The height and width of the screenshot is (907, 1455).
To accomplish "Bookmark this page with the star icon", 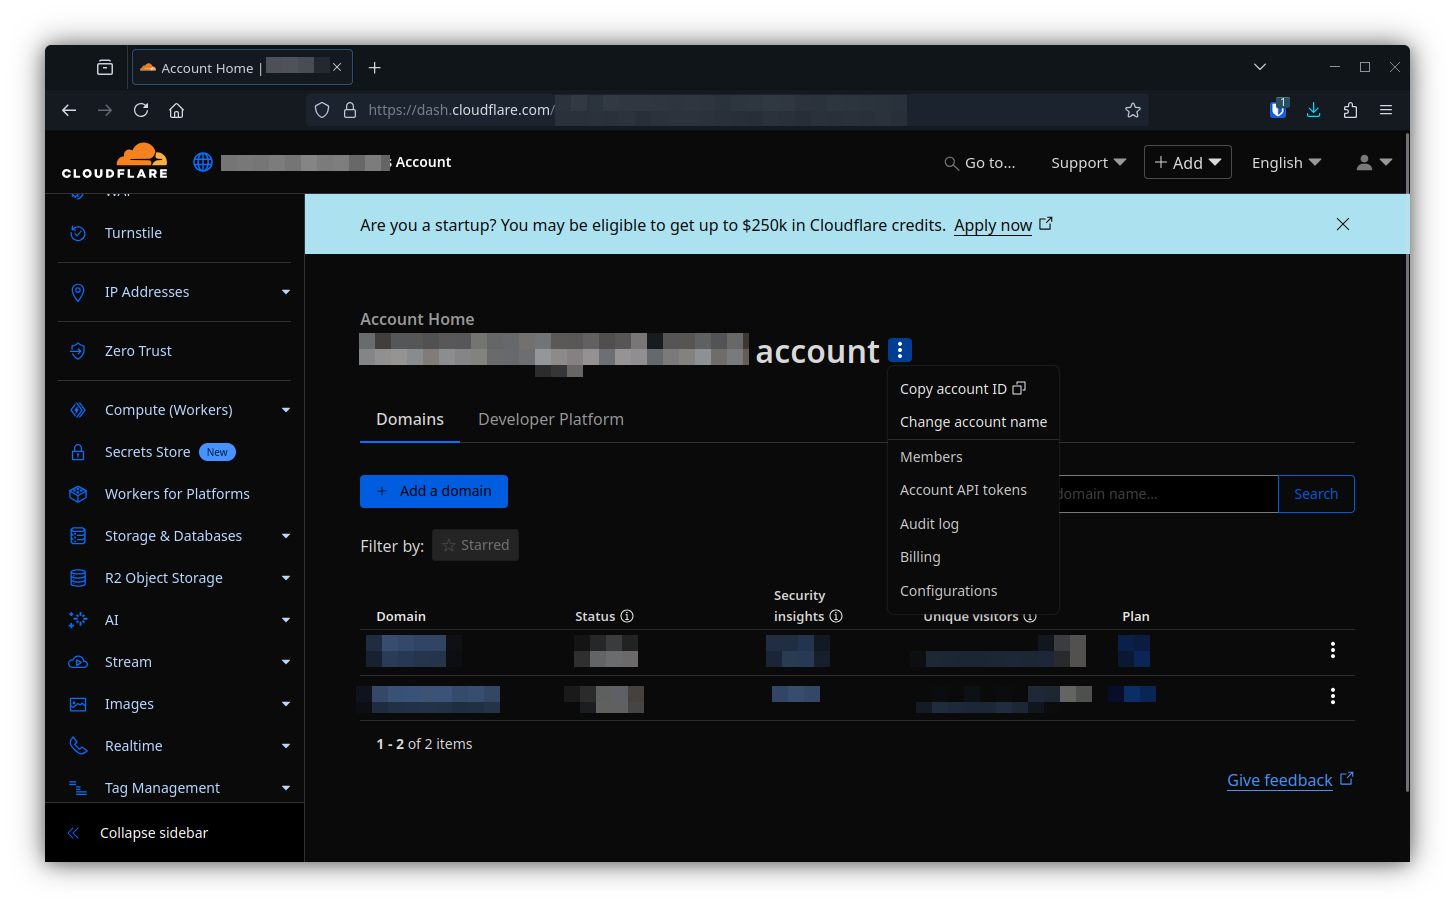I will [1132, 110].
